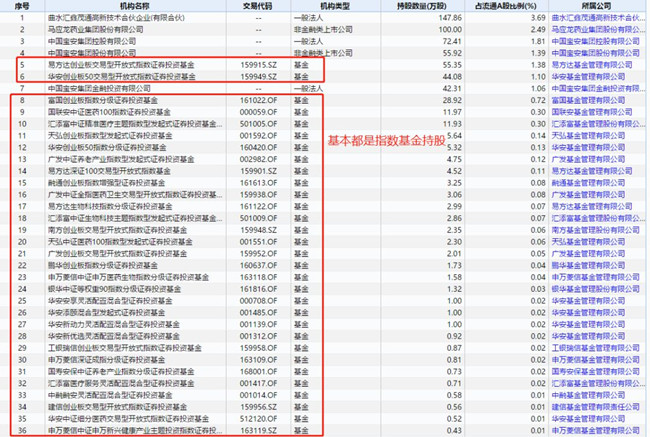The height and width of the screenshot is (437, 650).
Task: Open the 天弘基金管理有限公司 link in row 11
Action: [x=588, y=136]
